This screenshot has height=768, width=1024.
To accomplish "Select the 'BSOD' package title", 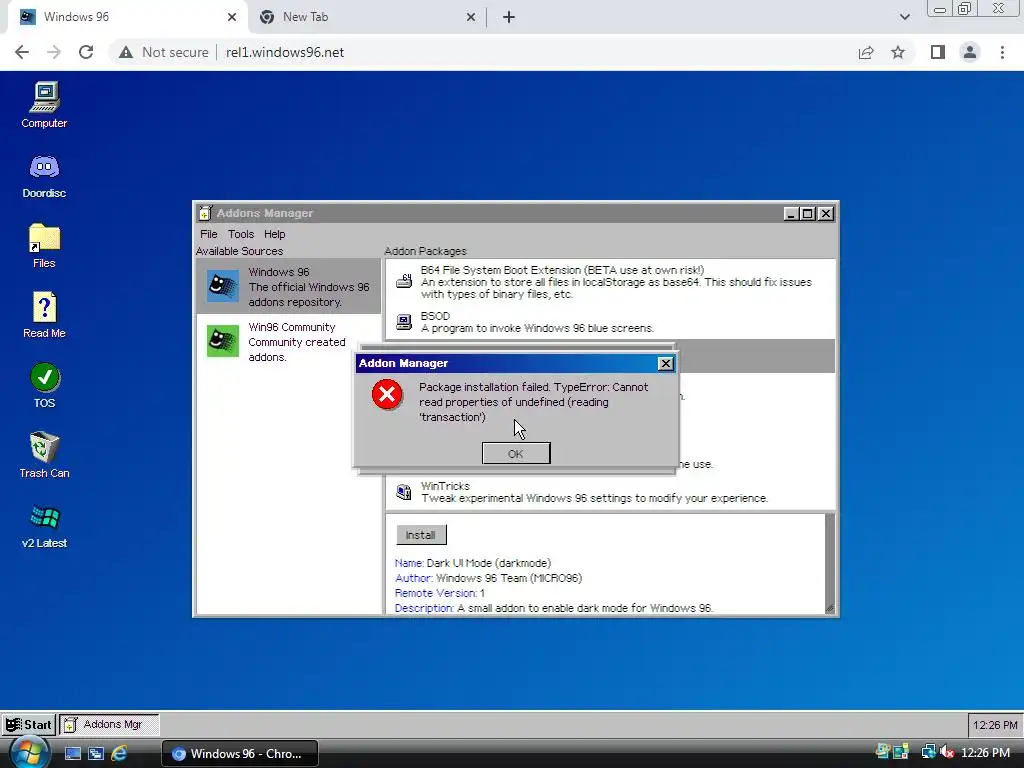I will pos(435,316).
